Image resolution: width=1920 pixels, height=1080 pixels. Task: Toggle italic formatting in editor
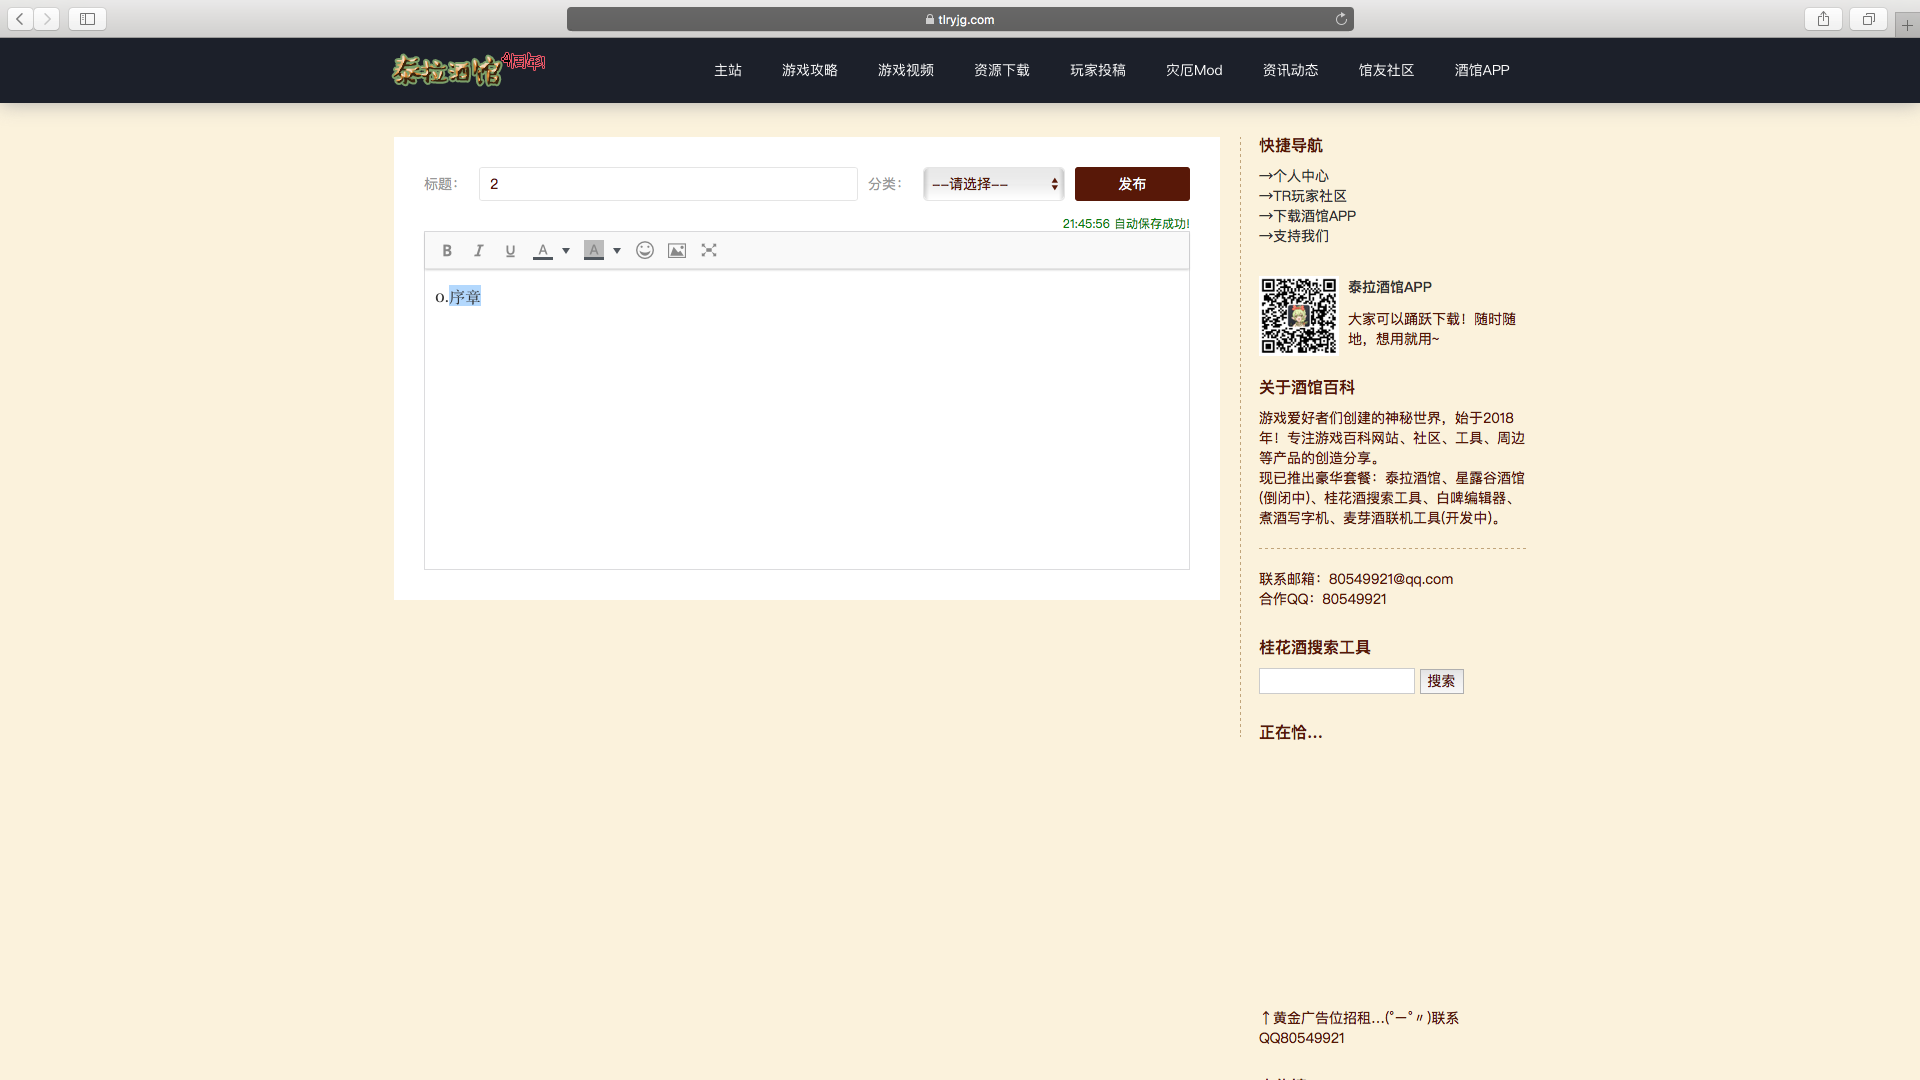(x=478, y=251)
